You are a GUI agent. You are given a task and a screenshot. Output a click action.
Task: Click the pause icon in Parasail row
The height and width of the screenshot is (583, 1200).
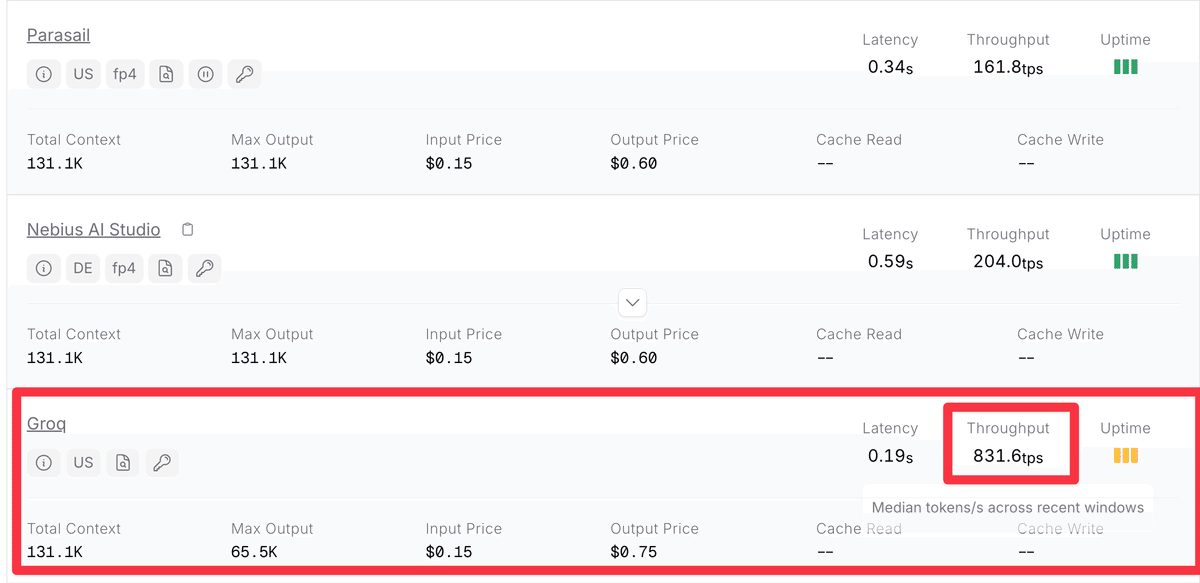click(x=205, y=74)
